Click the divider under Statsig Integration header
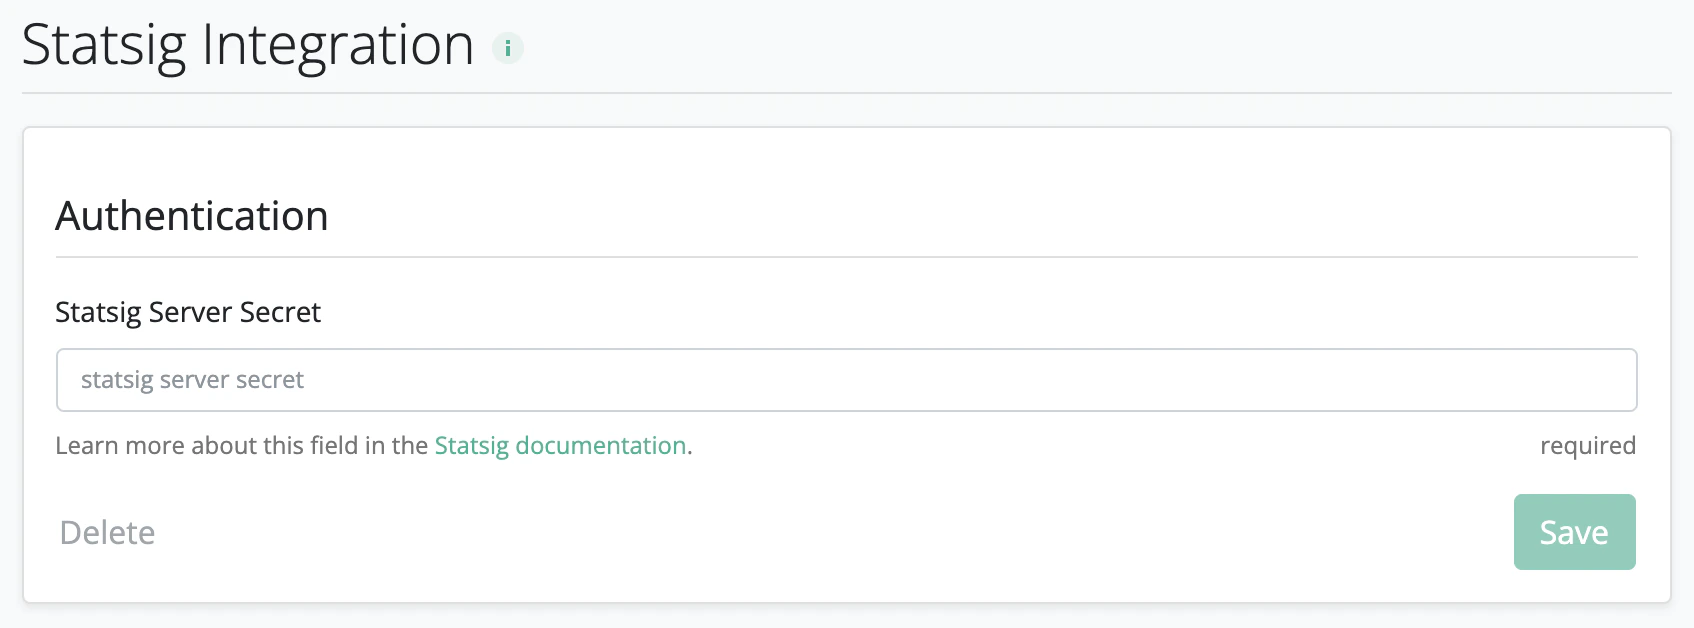Image resolution: width=1694 pixels, height=628 pixels. [847, 95]
